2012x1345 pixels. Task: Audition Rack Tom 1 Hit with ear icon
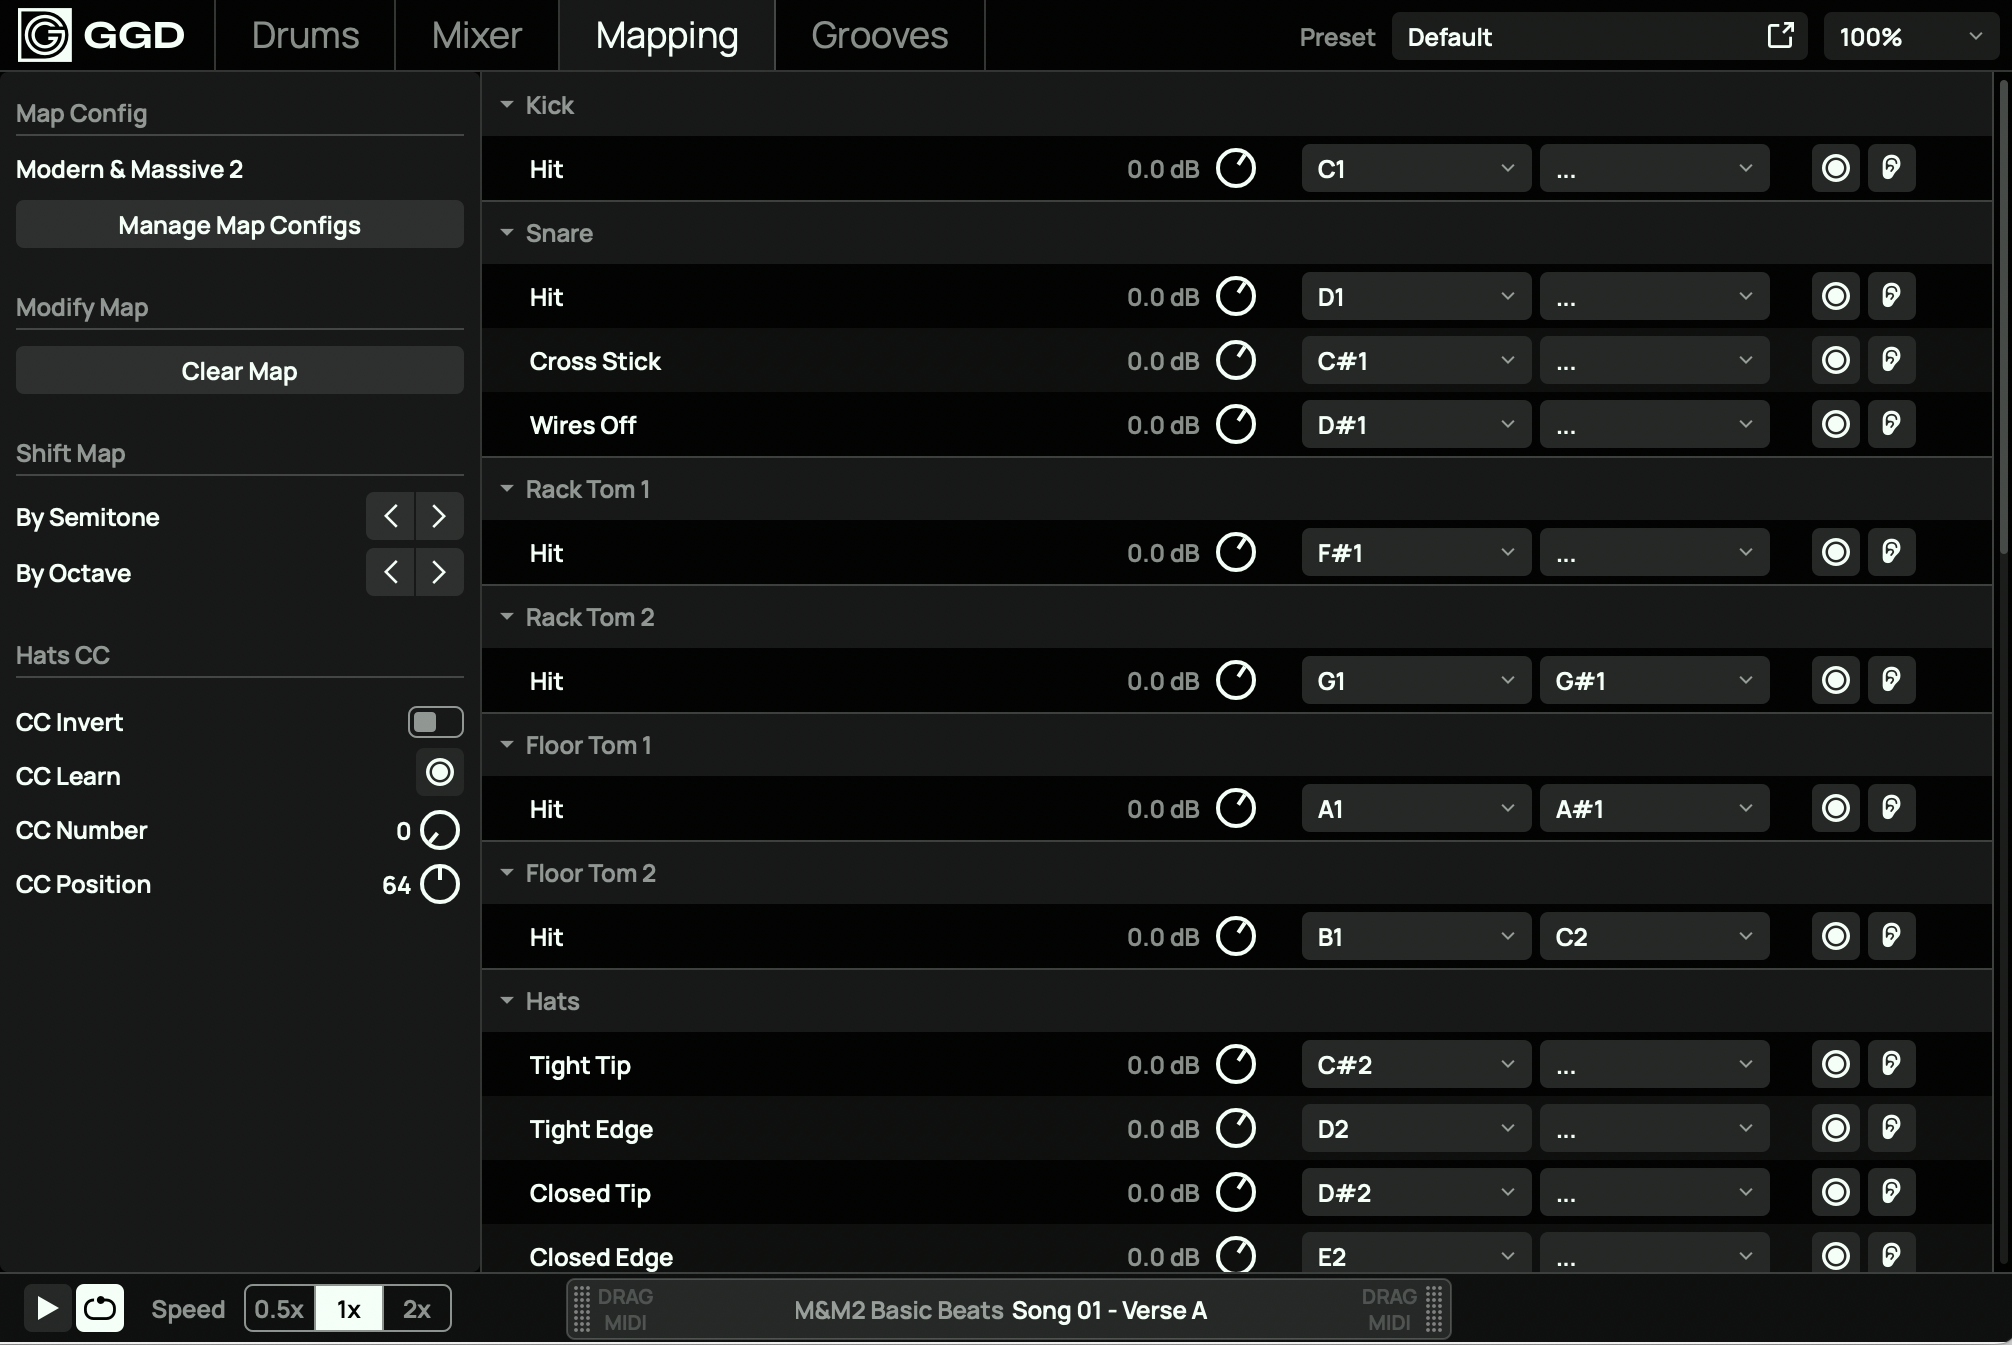[x=1891, y=552]
